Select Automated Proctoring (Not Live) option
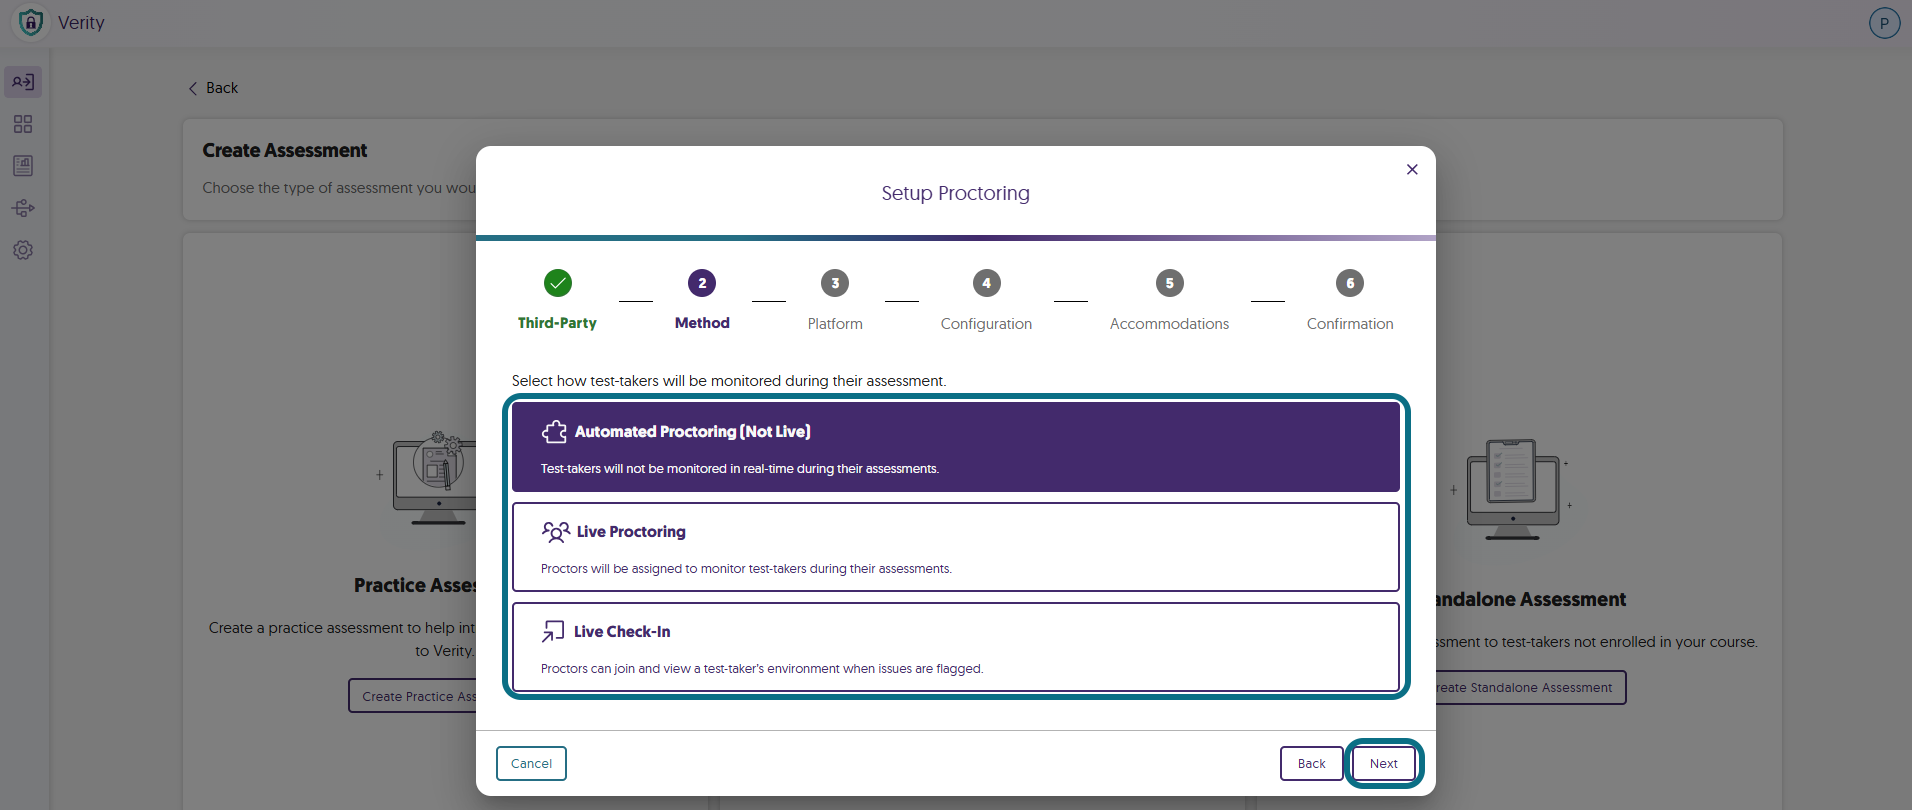This screenshot has width=1912, height=810. coord(956,447)
